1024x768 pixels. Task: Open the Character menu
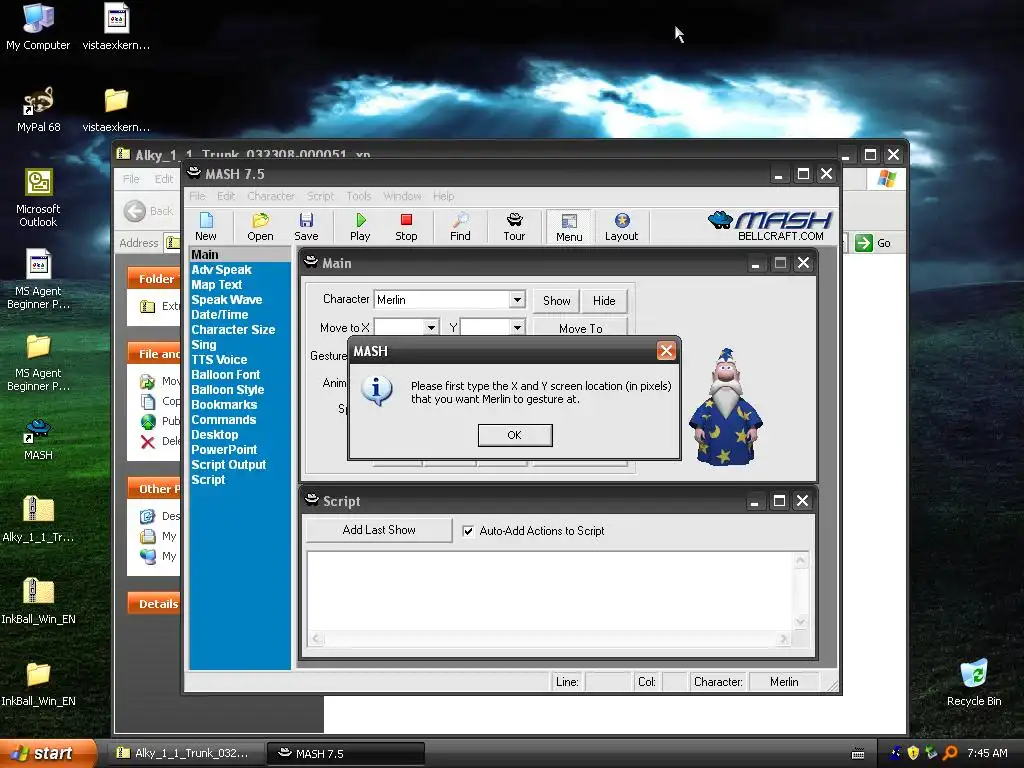coord(270,196)
